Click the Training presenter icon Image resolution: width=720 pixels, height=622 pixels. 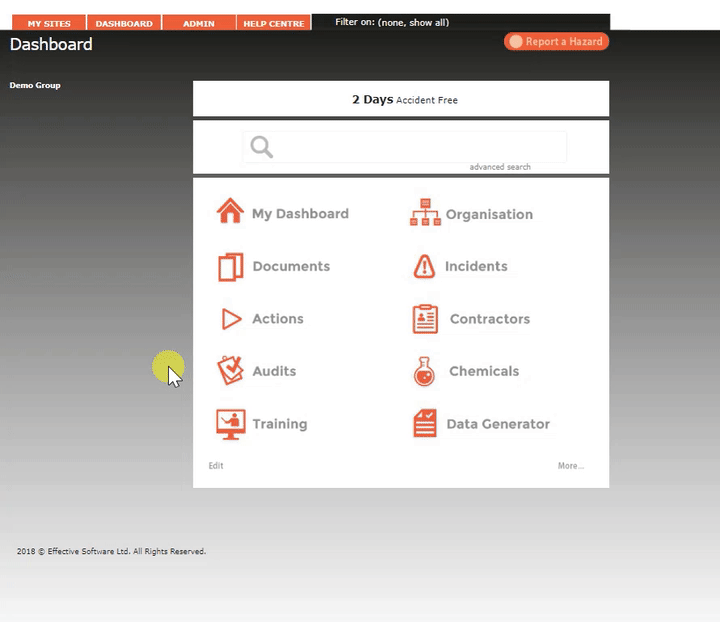click(x=230, y=424)
